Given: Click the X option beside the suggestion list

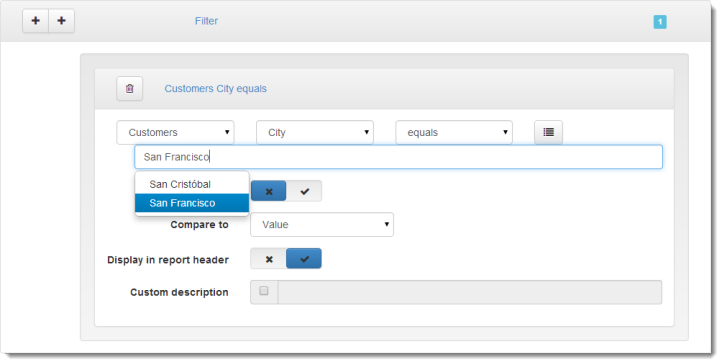Looking at the screenshot, I should 269,191.
